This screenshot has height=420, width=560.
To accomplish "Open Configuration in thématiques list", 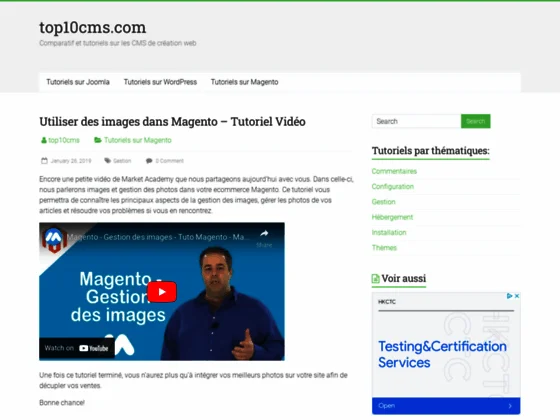I will (x=393, y=187).
